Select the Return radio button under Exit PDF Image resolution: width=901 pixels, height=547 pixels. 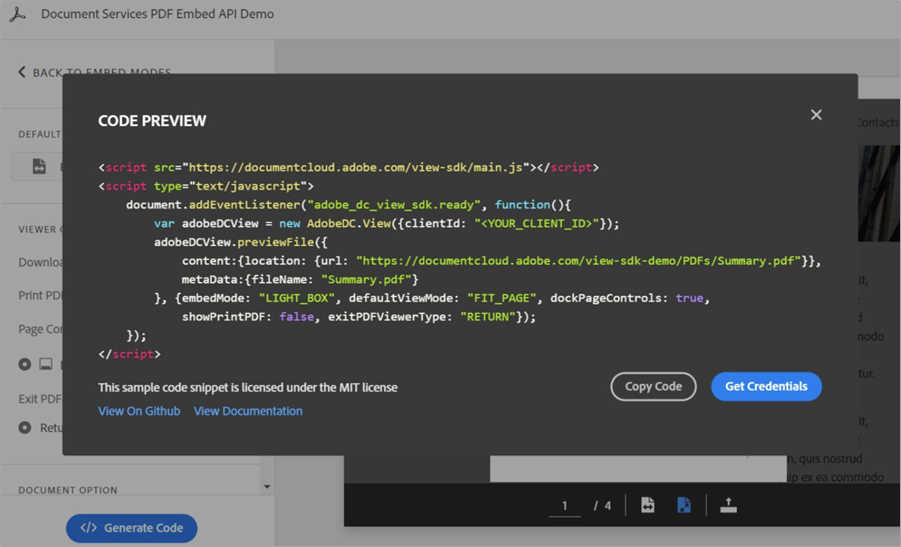coord(25,427)
